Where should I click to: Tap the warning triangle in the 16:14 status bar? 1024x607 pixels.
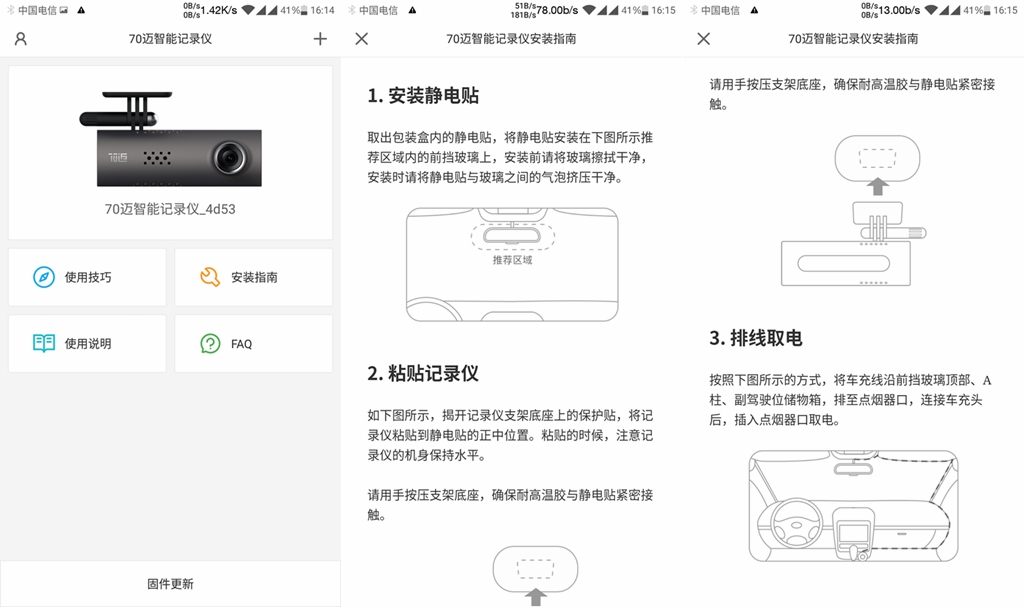click(x=81, y=10)
